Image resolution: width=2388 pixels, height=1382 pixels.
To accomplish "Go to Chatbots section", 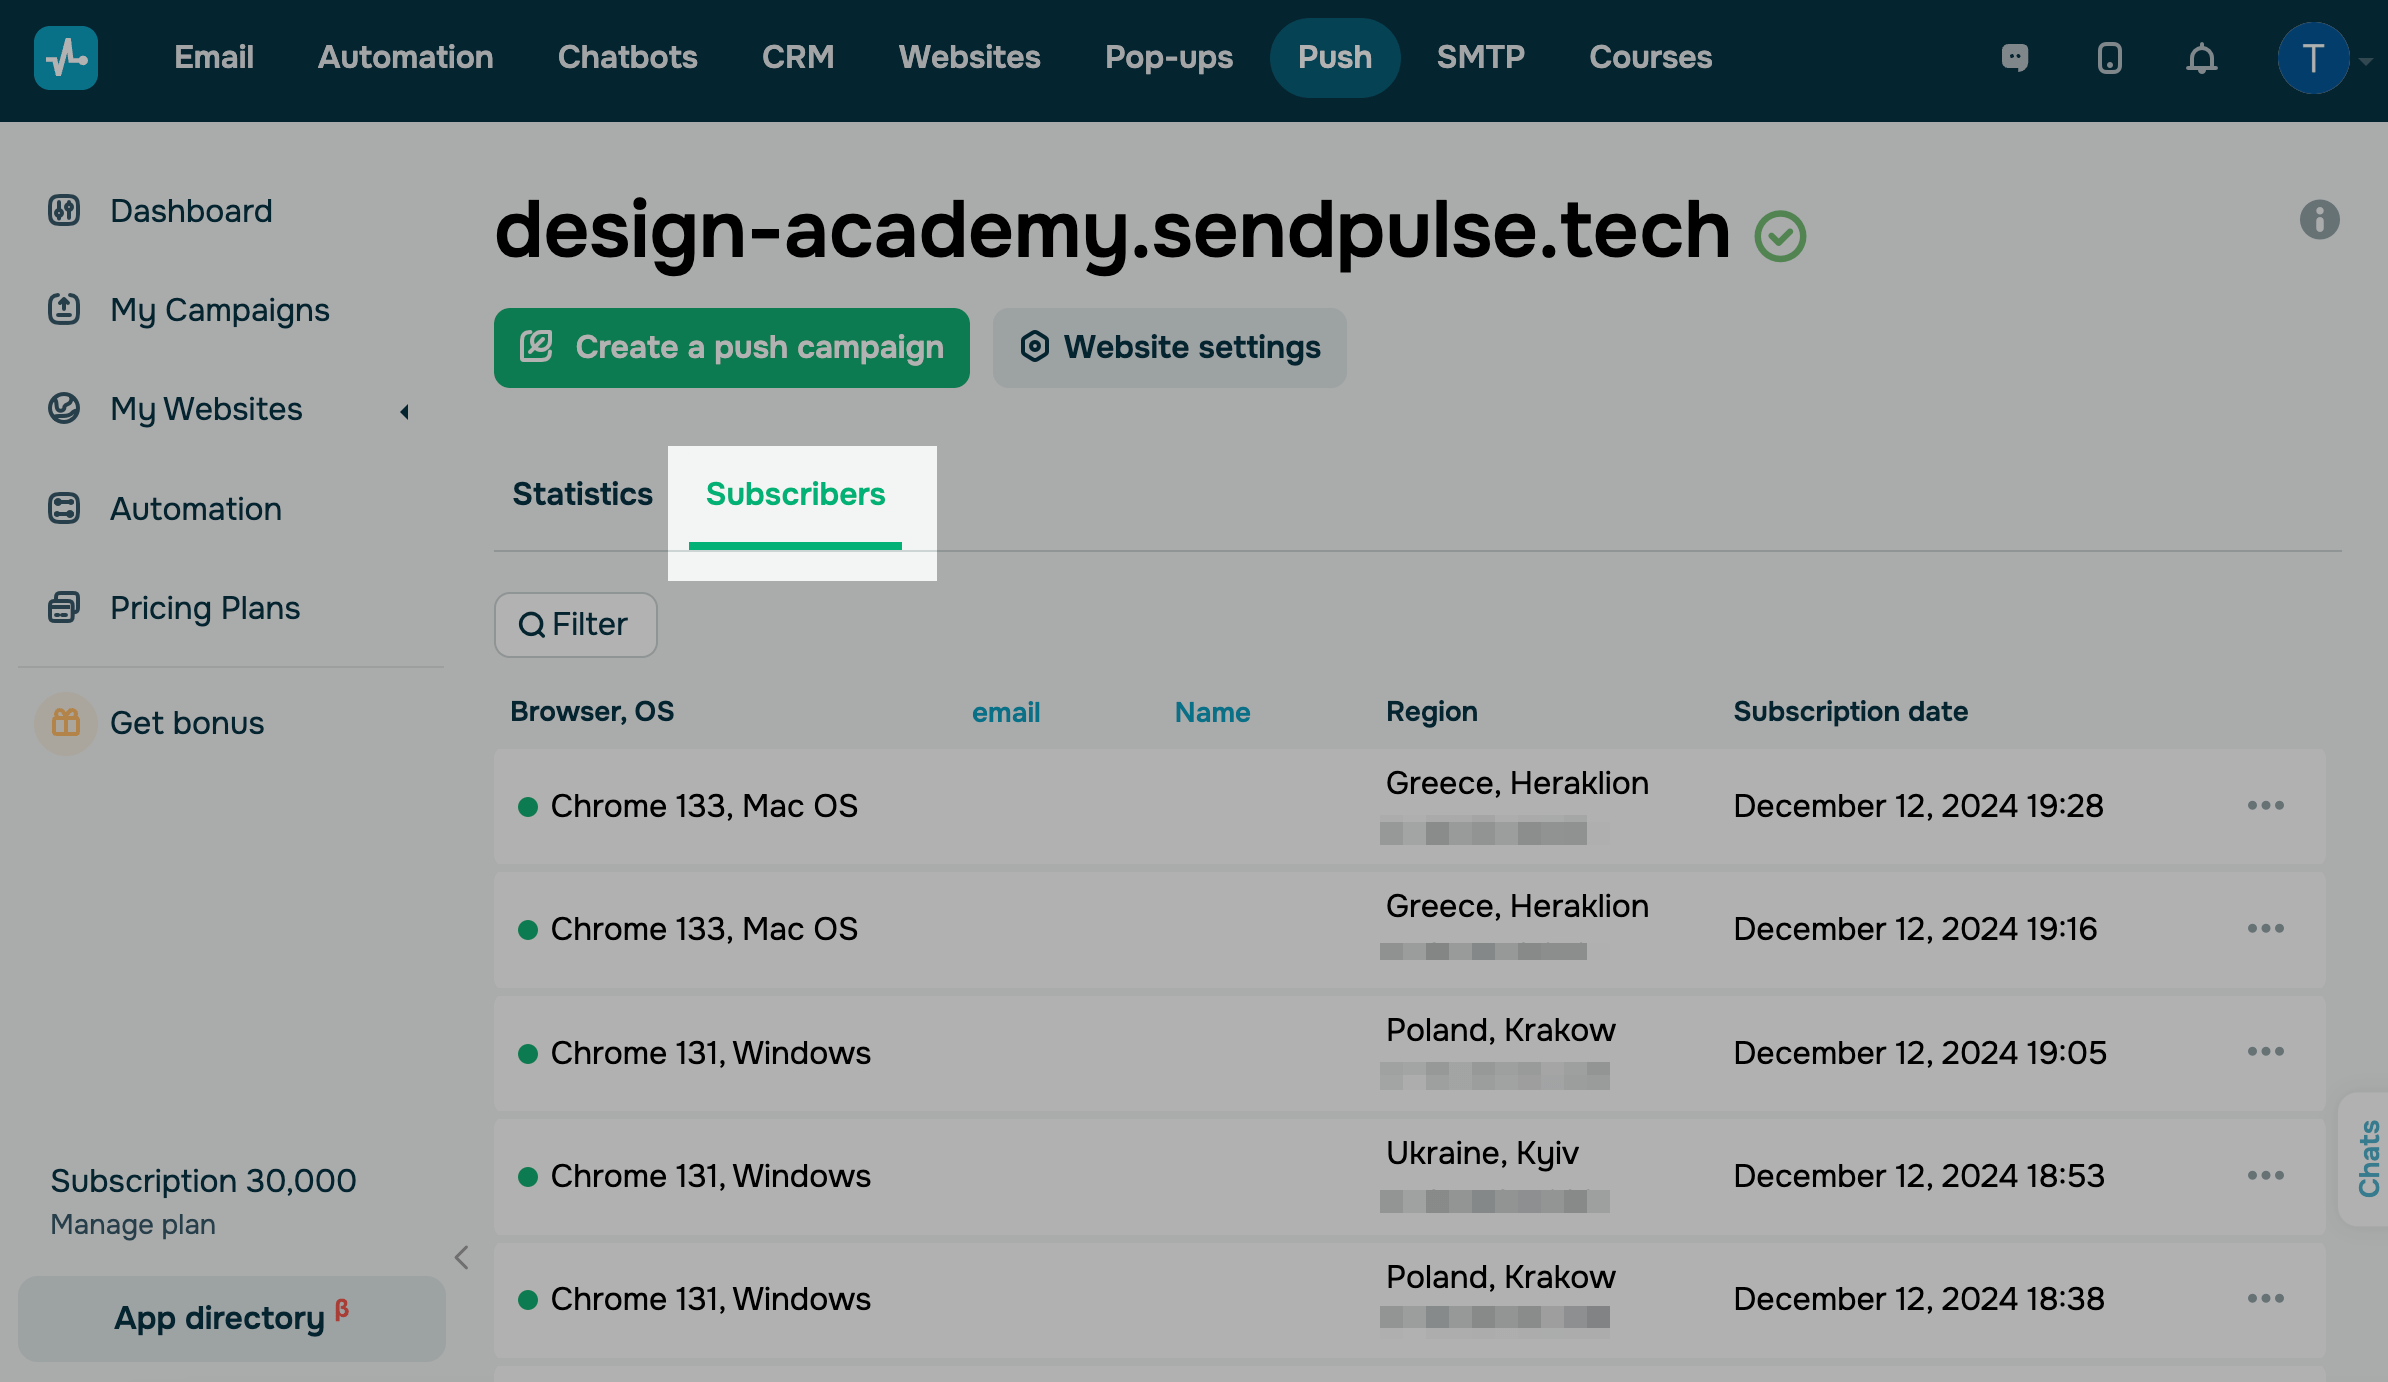I will (627, 58).
